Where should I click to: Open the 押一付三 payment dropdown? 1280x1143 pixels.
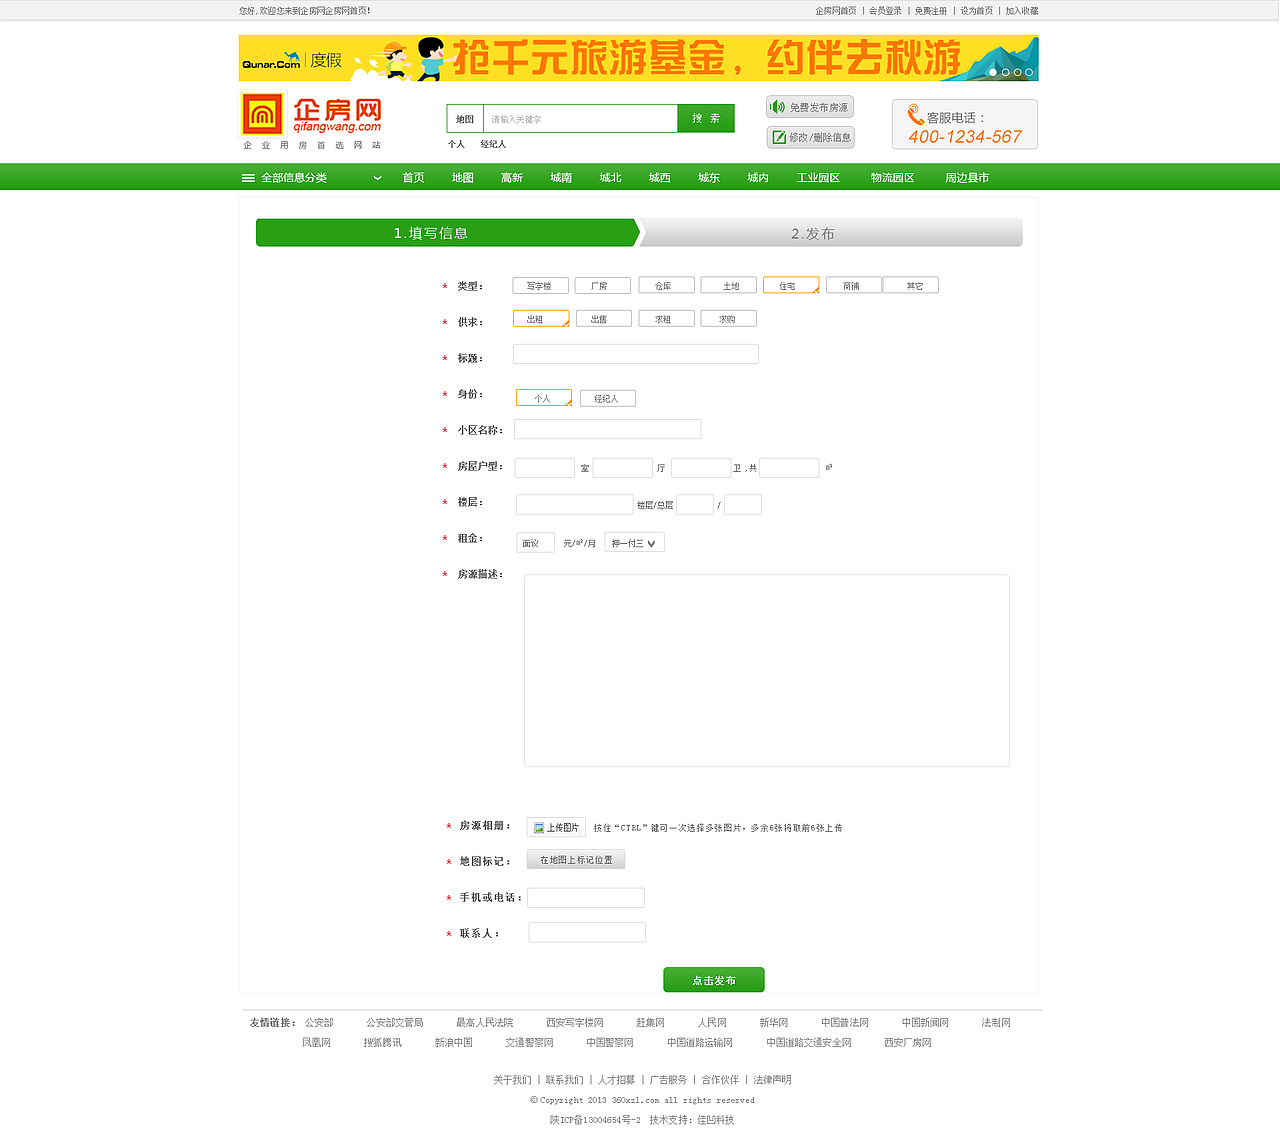point(634,543)
